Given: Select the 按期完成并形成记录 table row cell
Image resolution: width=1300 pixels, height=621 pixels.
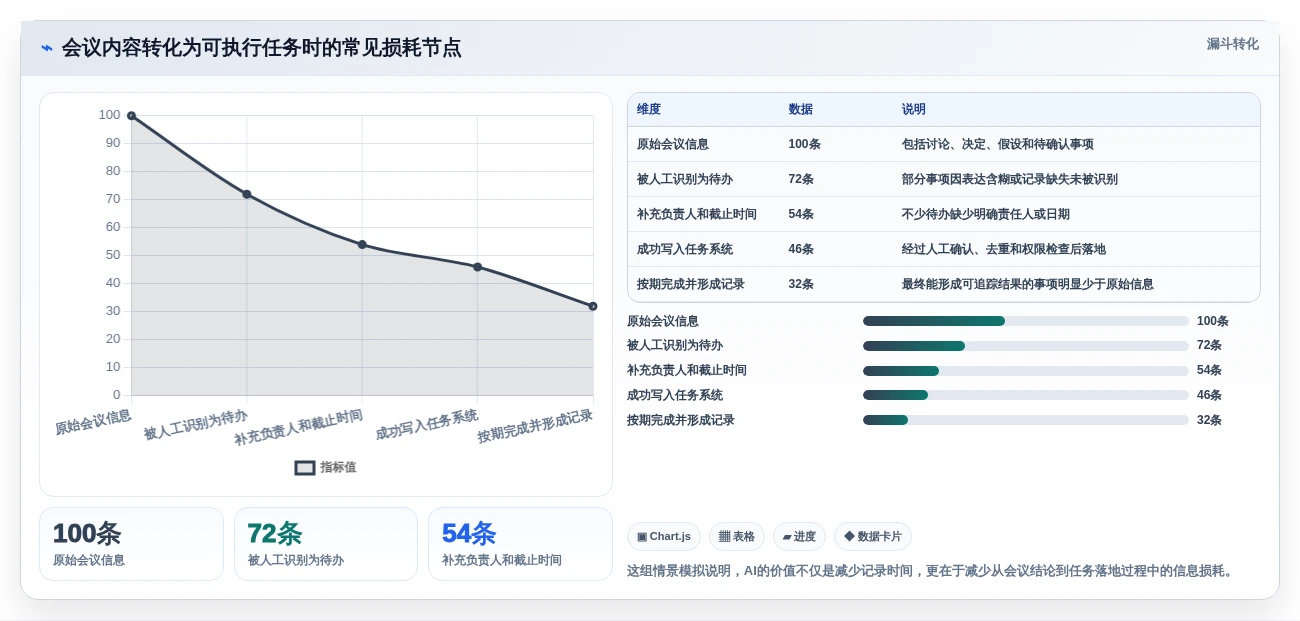Looking at the screenshot, I should [691, 284].
